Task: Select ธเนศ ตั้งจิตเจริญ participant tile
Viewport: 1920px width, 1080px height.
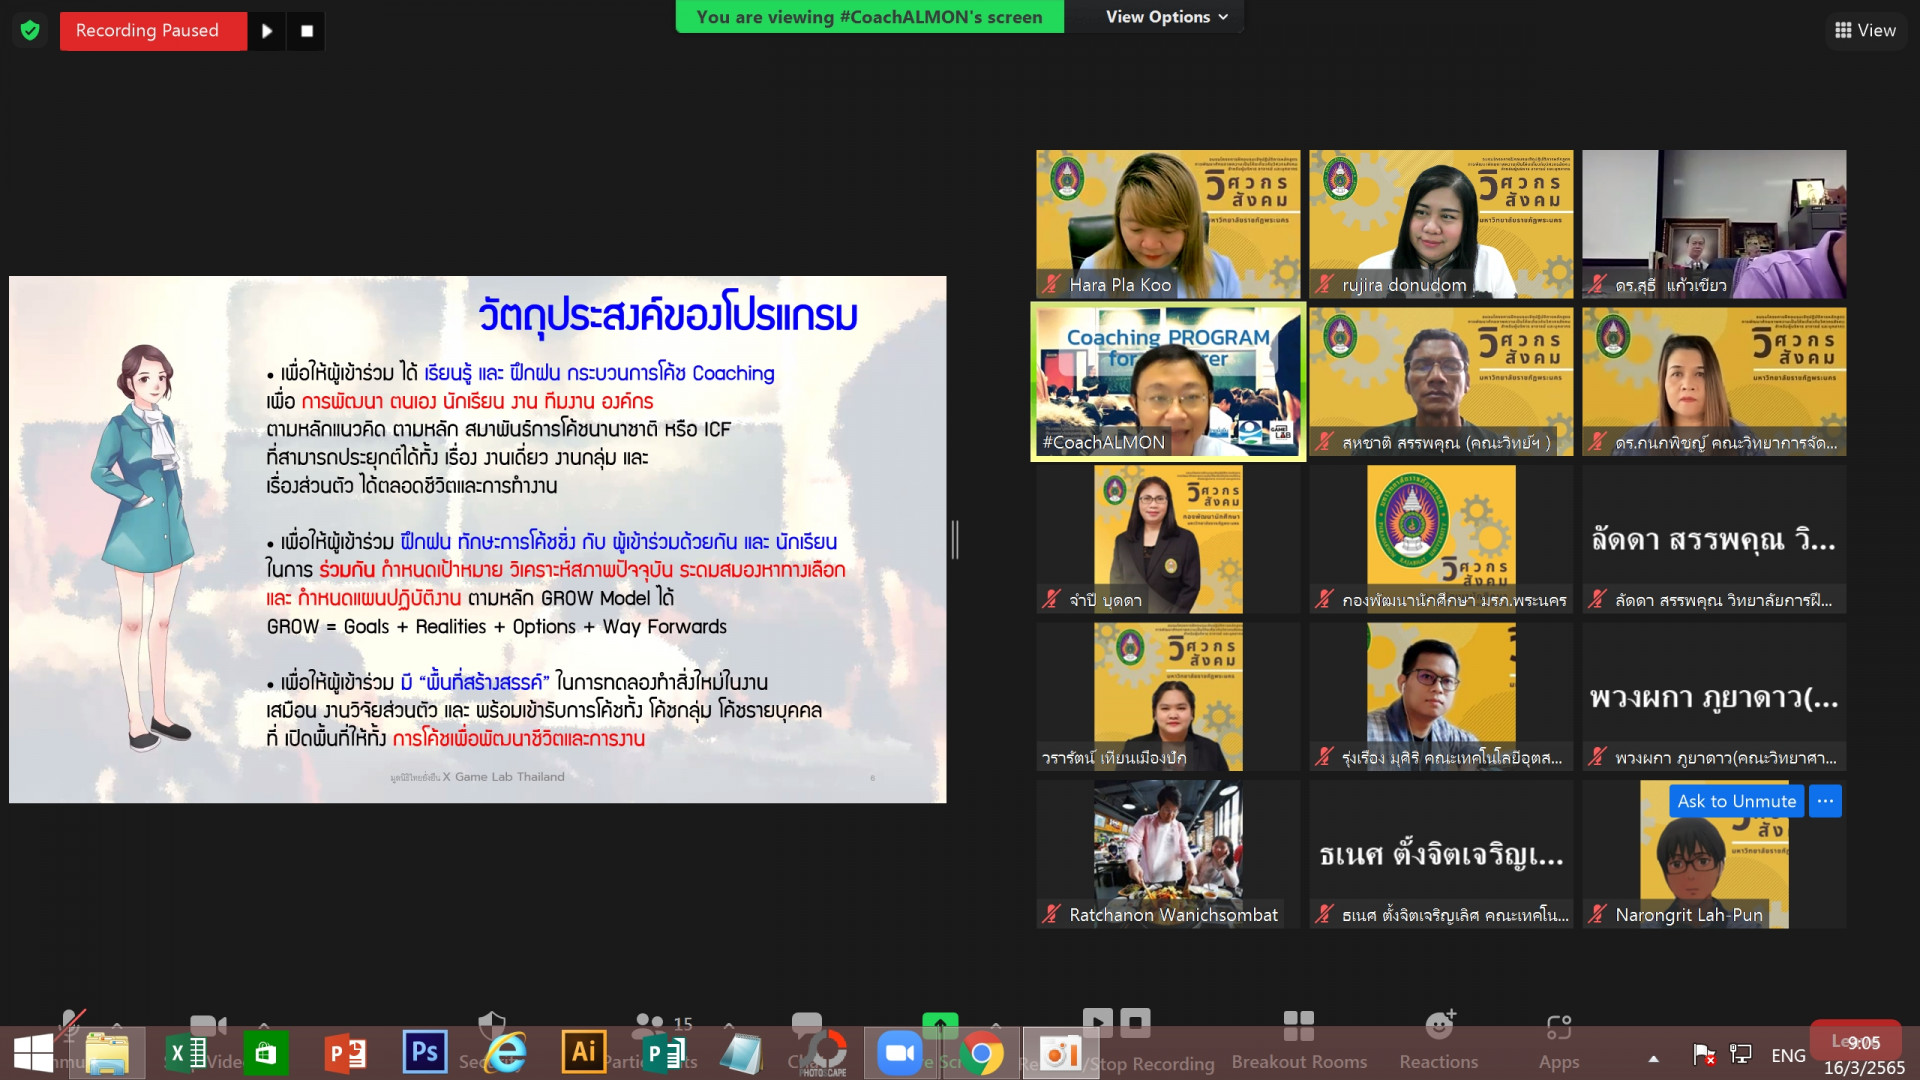Action: tap(1441, 854)
